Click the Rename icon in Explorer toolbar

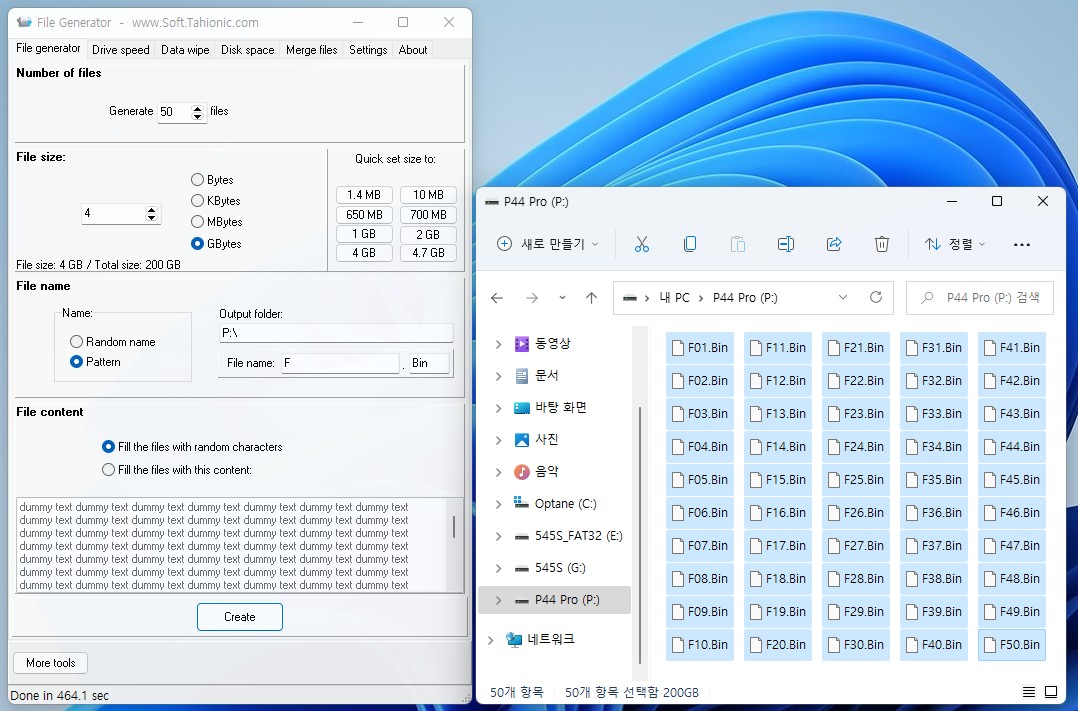coord(786,244)
